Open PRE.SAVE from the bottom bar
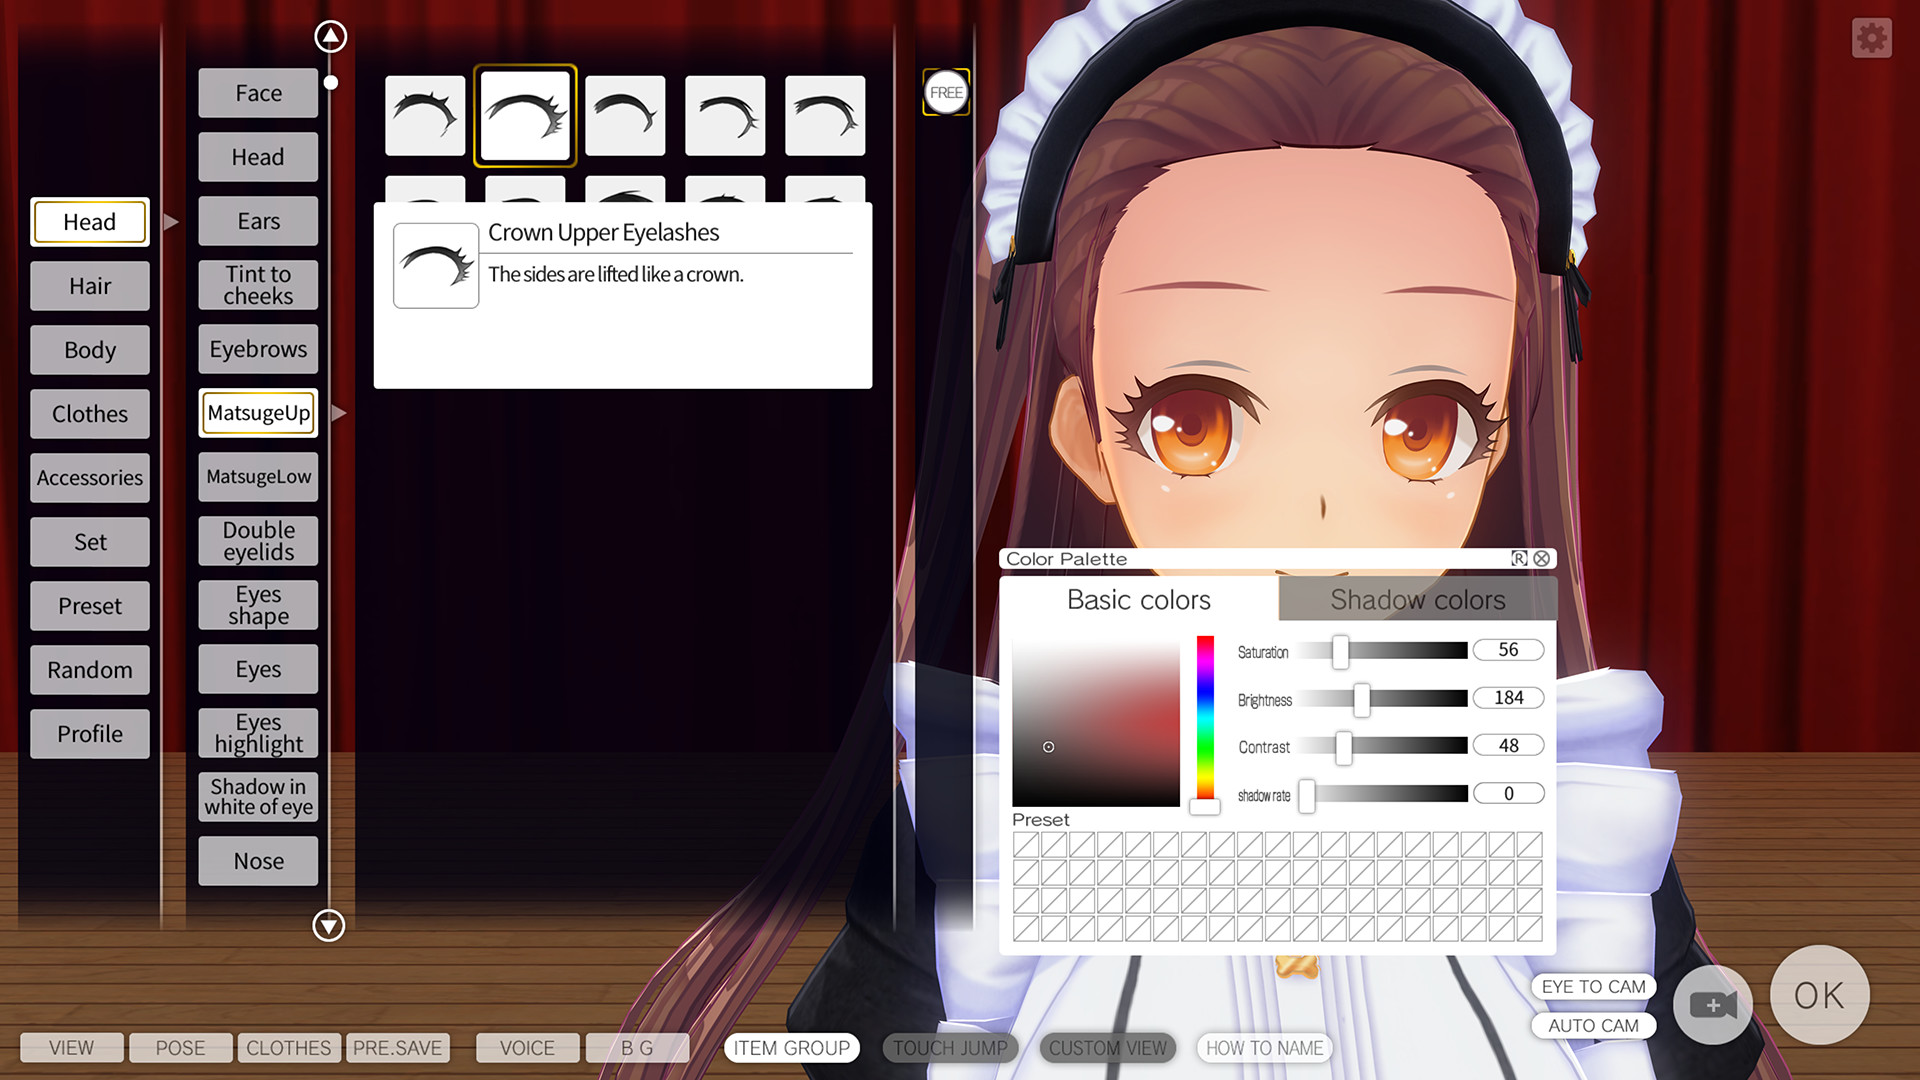Viewport: 1920px width, 1080px height. [x=398, y=1048]
